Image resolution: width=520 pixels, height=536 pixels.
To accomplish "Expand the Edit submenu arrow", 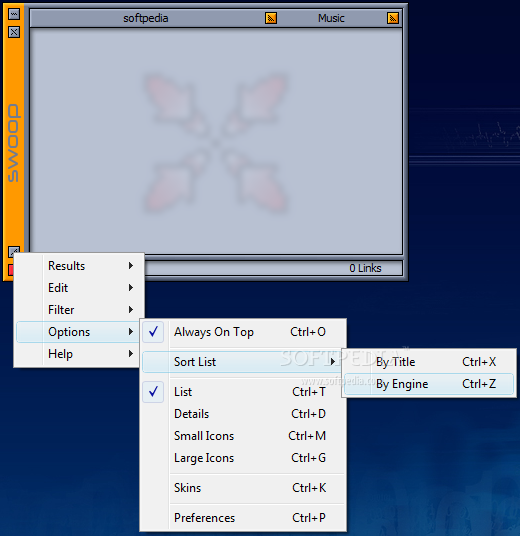I will click(x=131, y=288).
